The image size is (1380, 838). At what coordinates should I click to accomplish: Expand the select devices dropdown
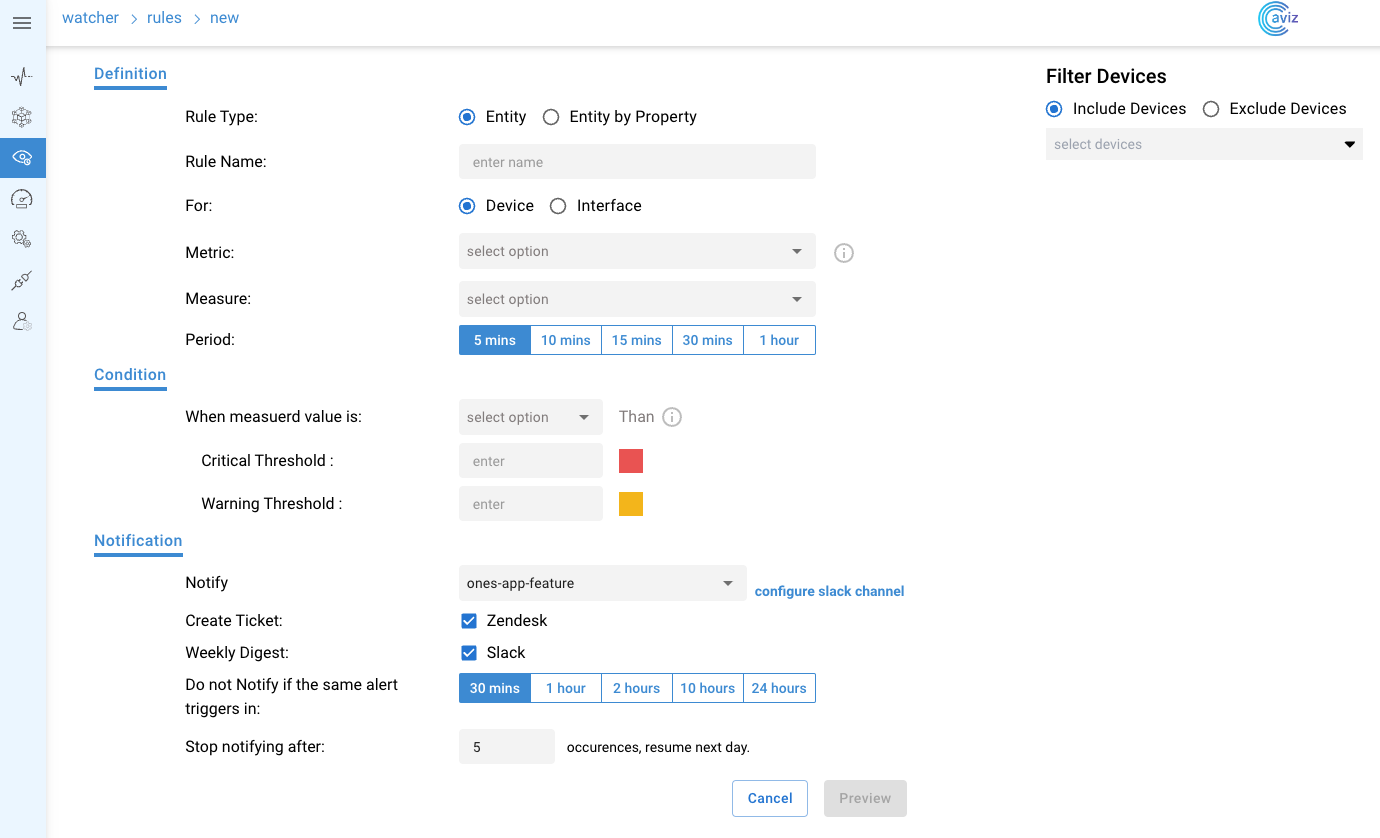[1204, 144]
